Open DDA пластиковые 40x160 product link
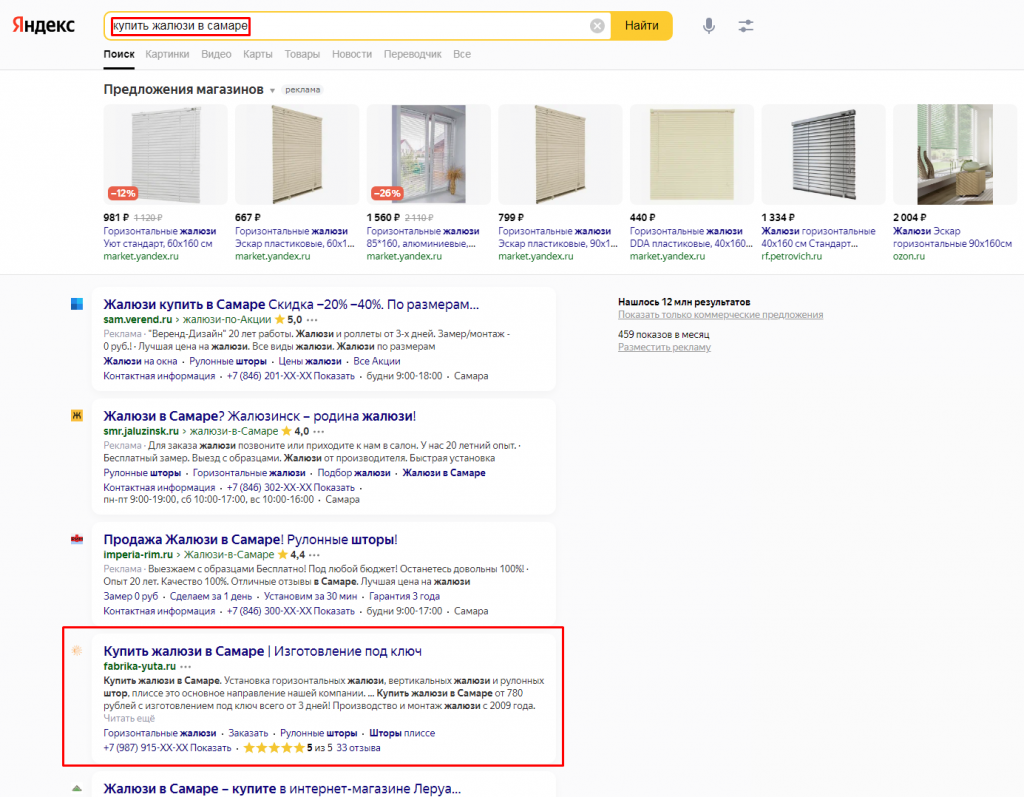This screenshot has height=797, width=1024. coord(691,237)
